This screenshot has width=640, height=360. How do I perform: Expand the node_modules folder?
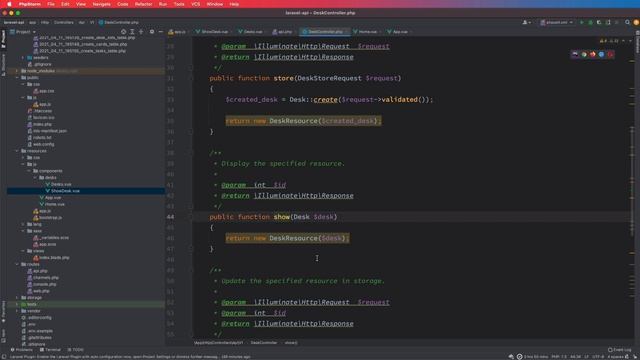click(x=17, y=71)
